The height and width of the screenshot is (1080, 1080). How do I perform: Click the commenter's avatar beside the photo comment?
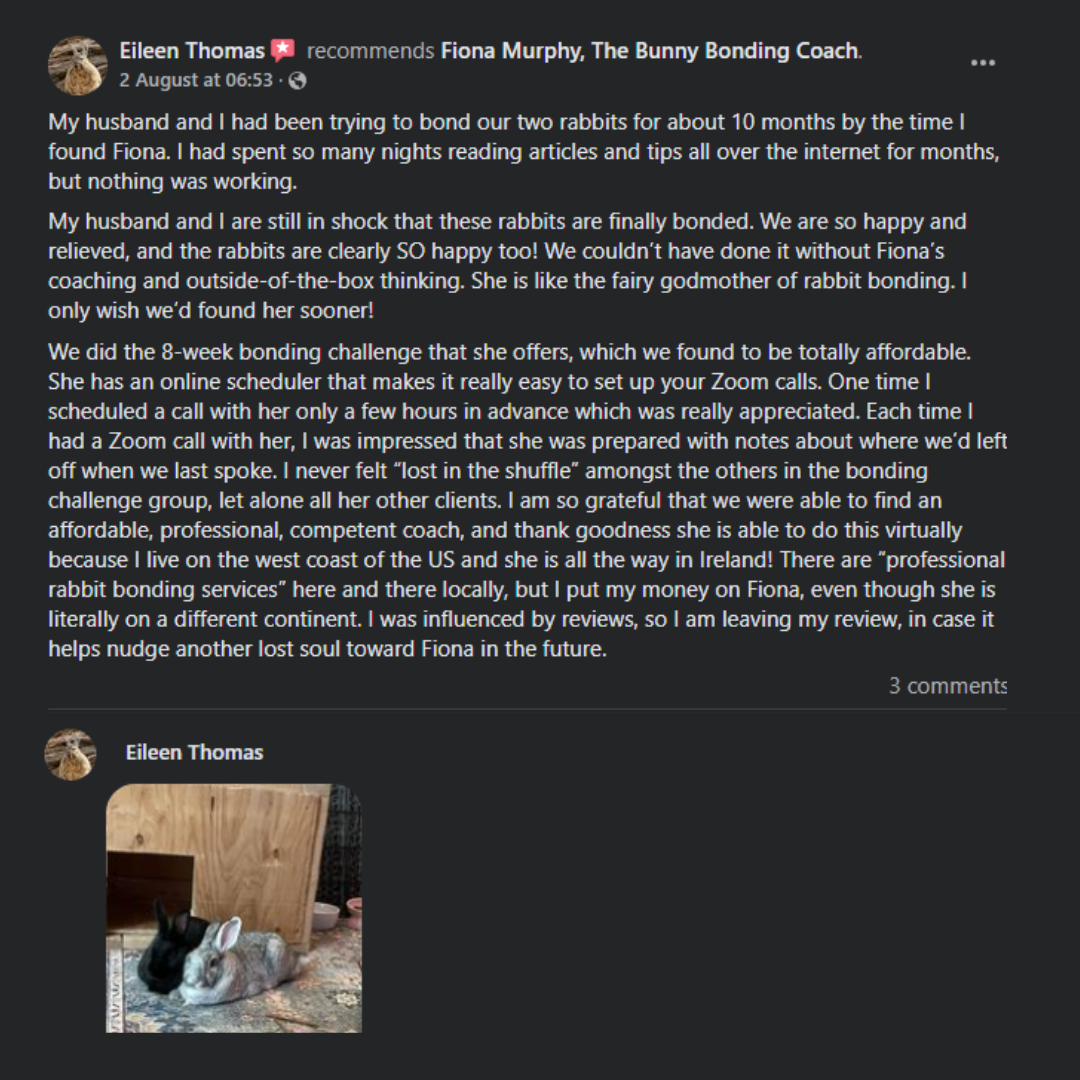pos(70,754)
